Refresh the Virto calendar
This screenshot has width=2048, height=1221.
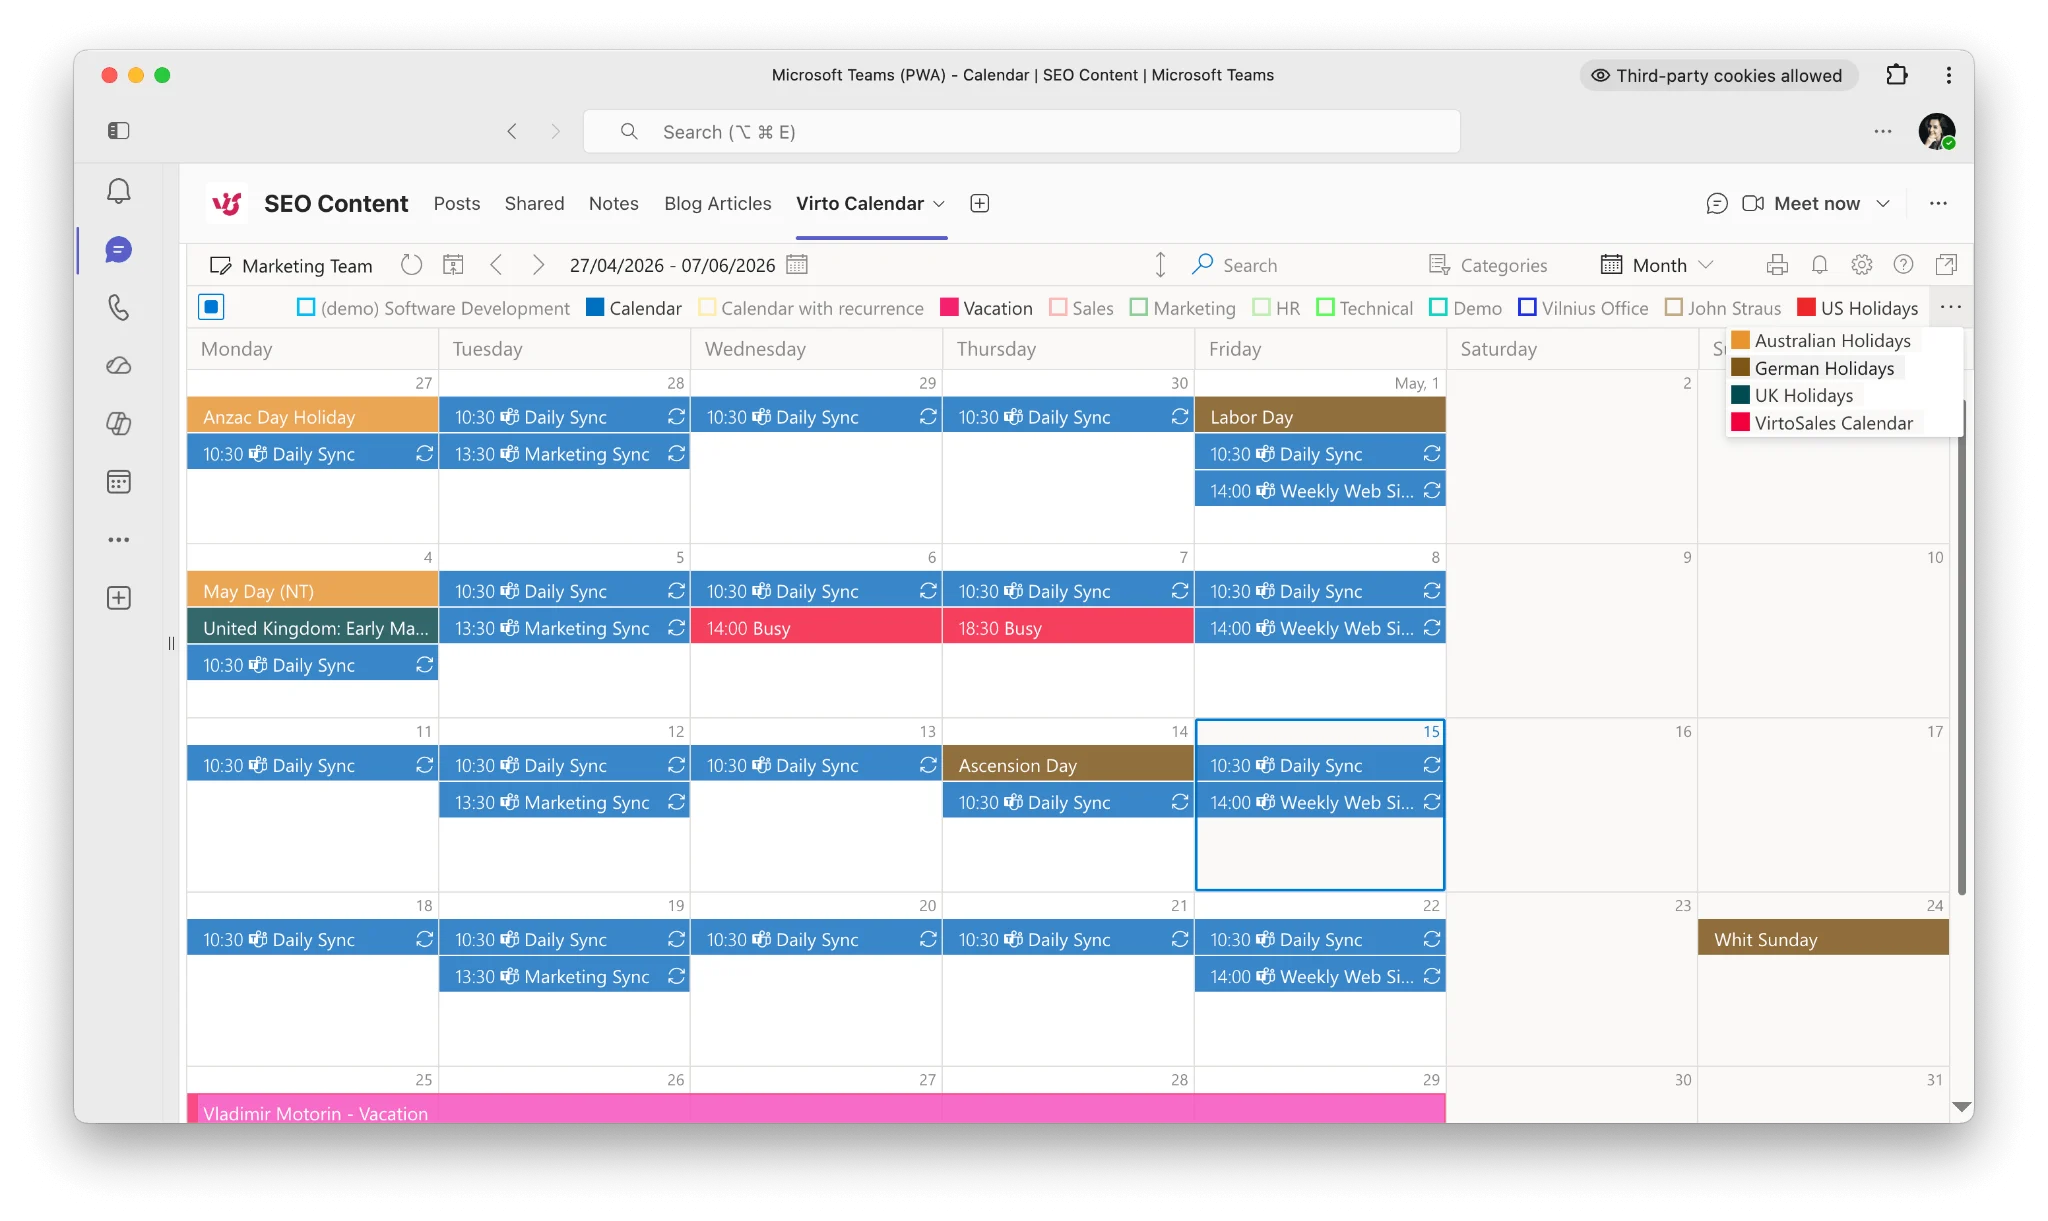coord(411,265)
